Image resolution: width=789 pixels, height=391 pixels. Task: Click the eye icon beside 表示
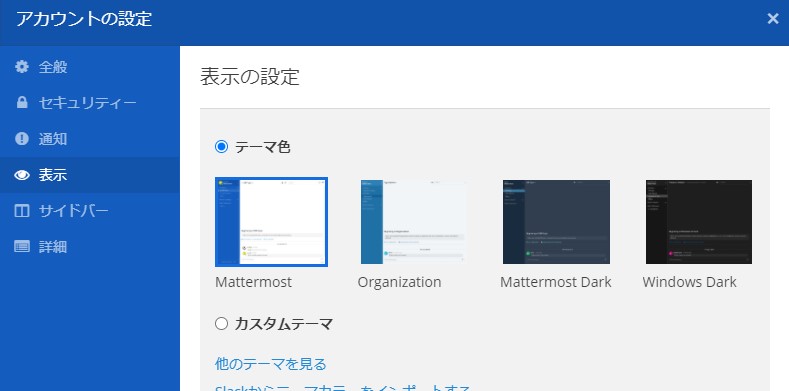click(22, 175)
